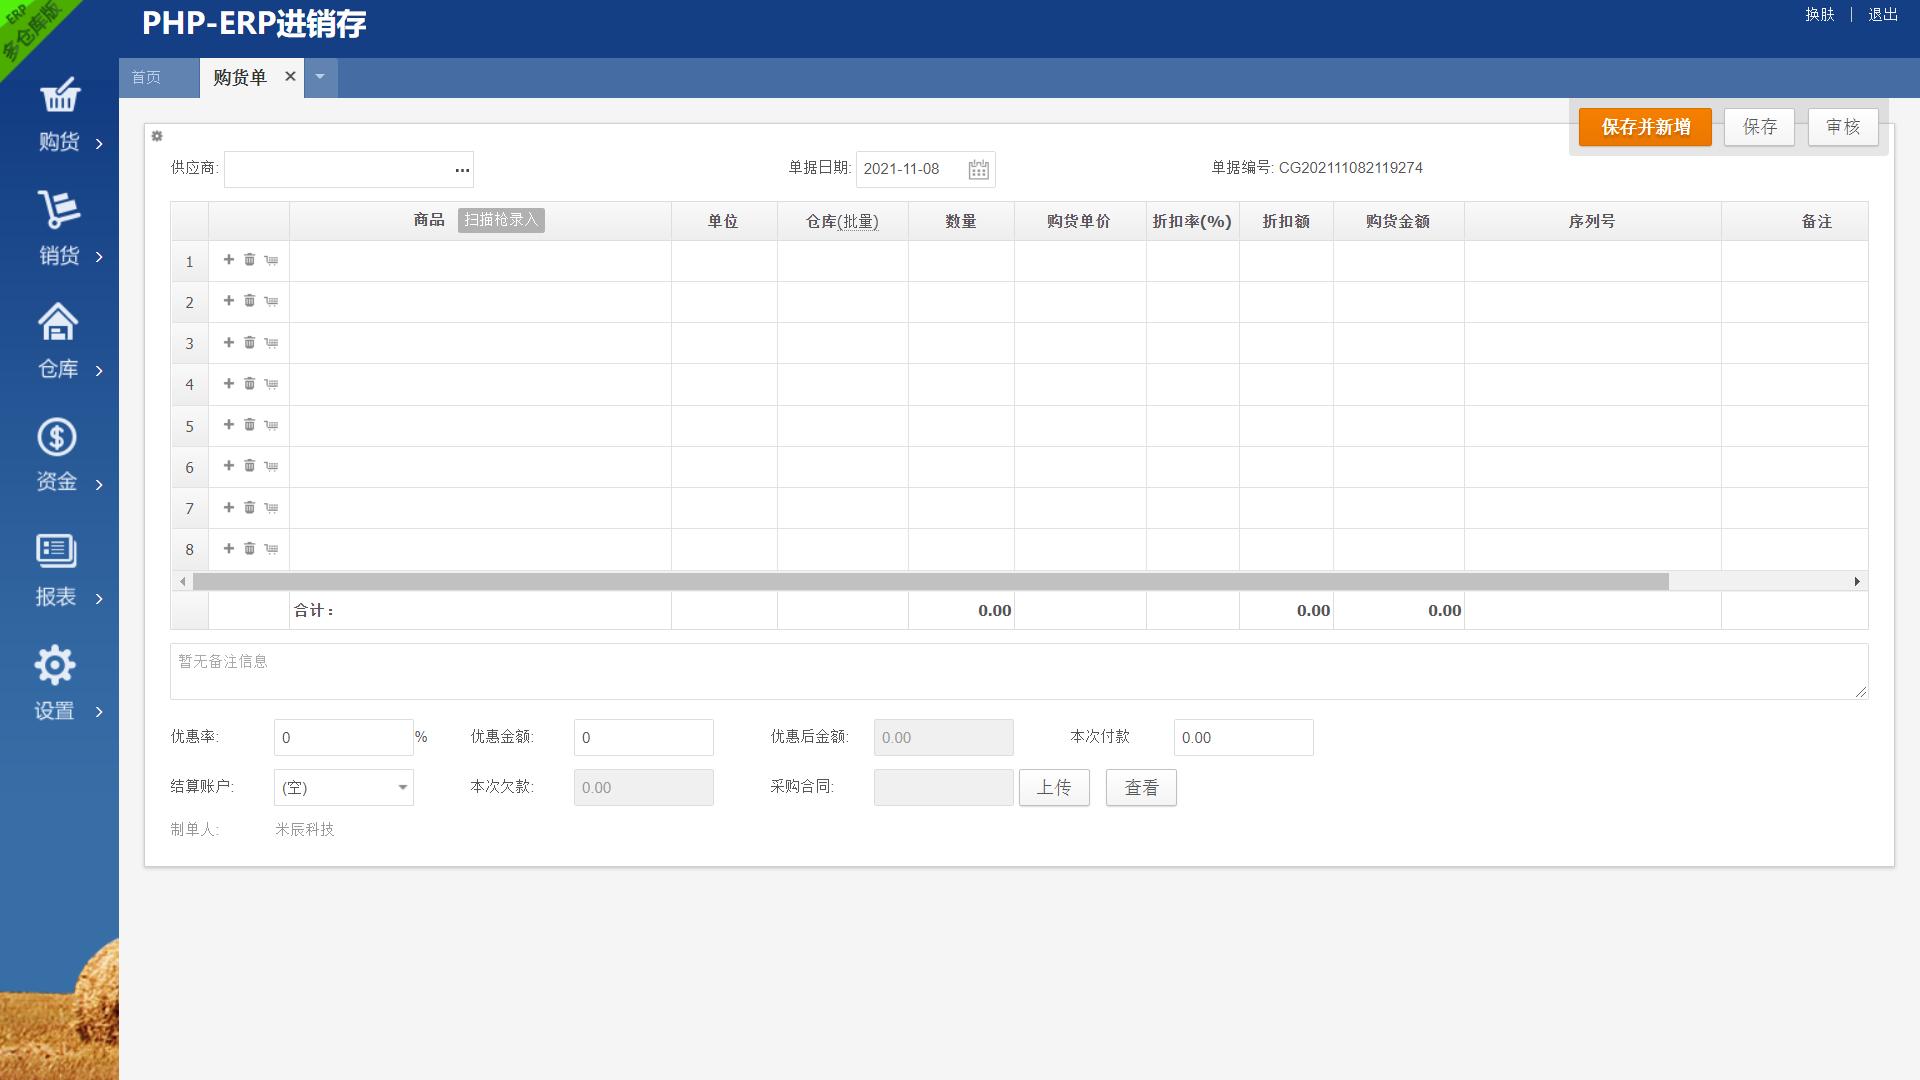
Task: Click the ... button to pick a supplier
Action: (x=462, y=169)
